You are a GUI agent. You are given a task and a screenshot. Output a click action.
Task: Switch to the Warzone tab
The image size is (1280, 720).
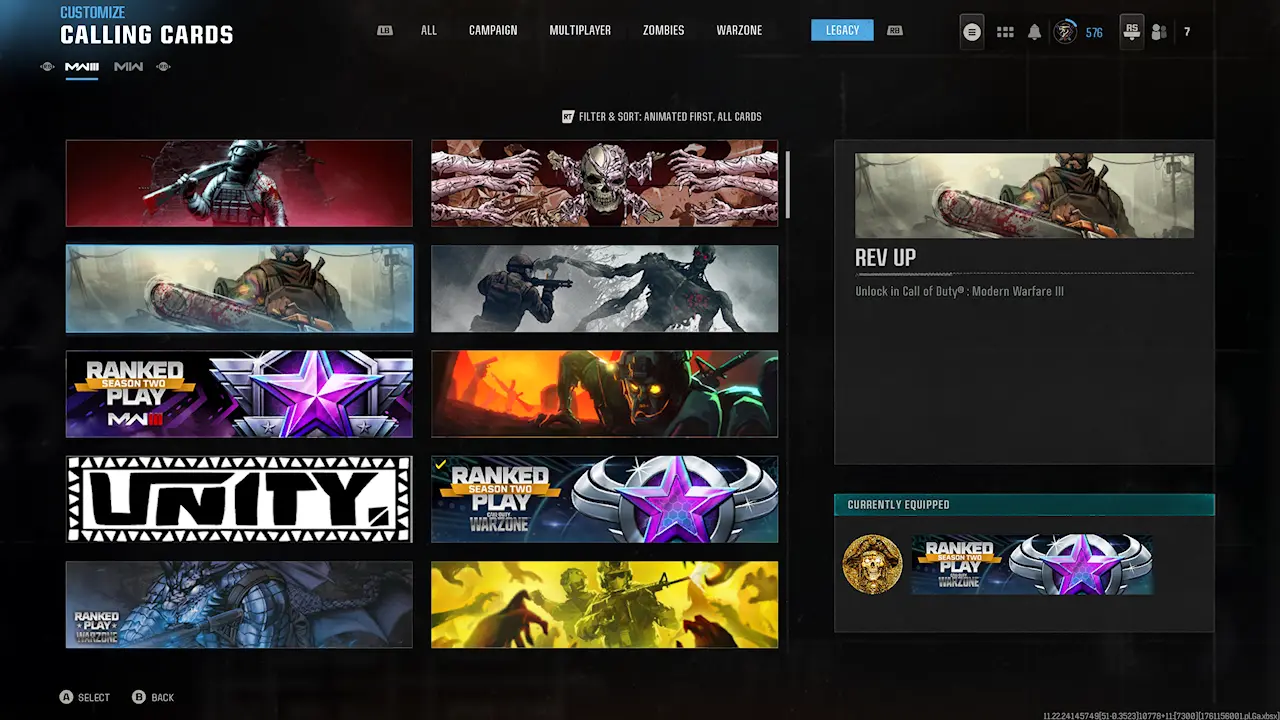coord(739,31)
